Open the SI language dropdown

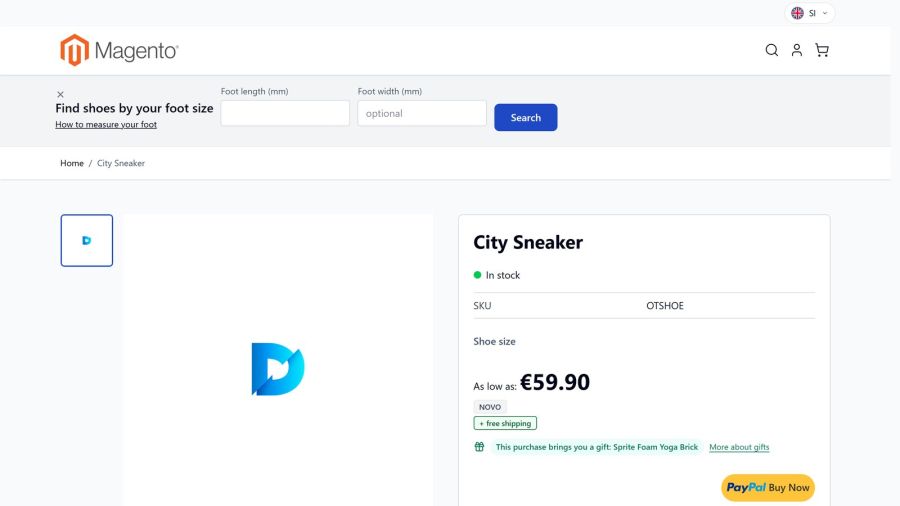click(x=810, y=13)
